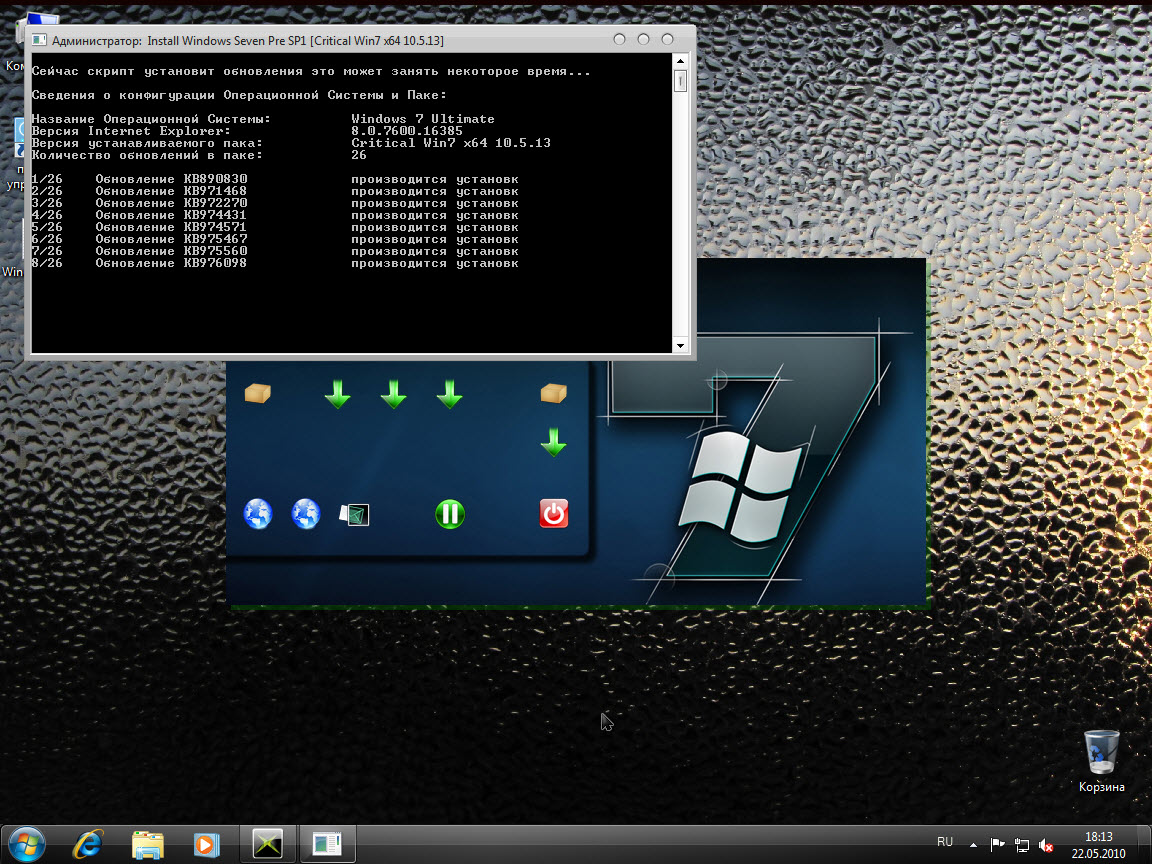Open Windows Explorer folder on the taskbar

coord(147,844)
